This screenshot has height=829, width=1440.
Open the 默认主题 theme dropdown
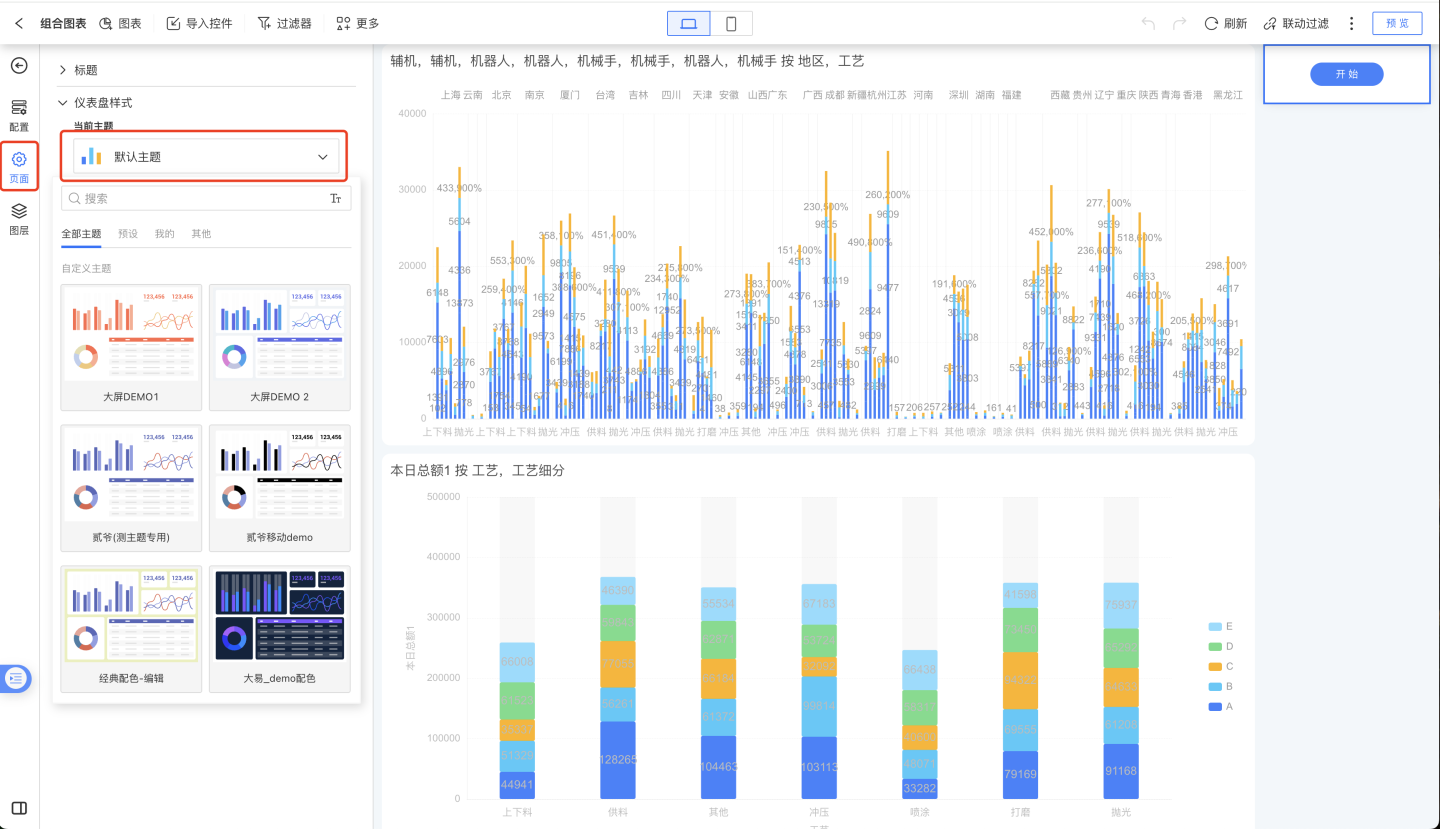(207, 157)
